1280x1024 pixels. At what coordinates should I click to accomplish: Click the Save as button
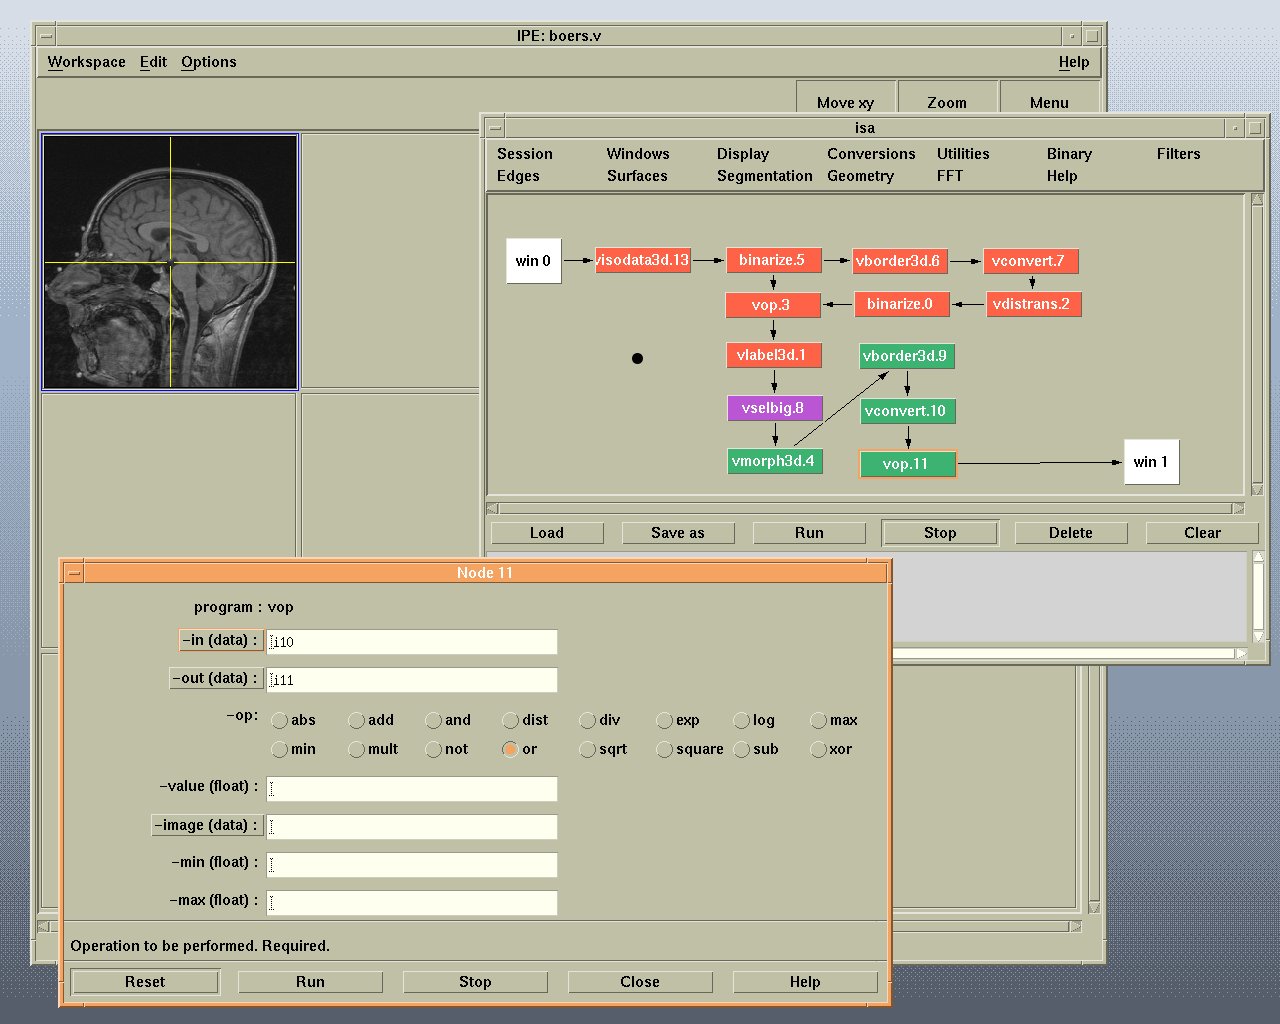[x=677, y=533]
